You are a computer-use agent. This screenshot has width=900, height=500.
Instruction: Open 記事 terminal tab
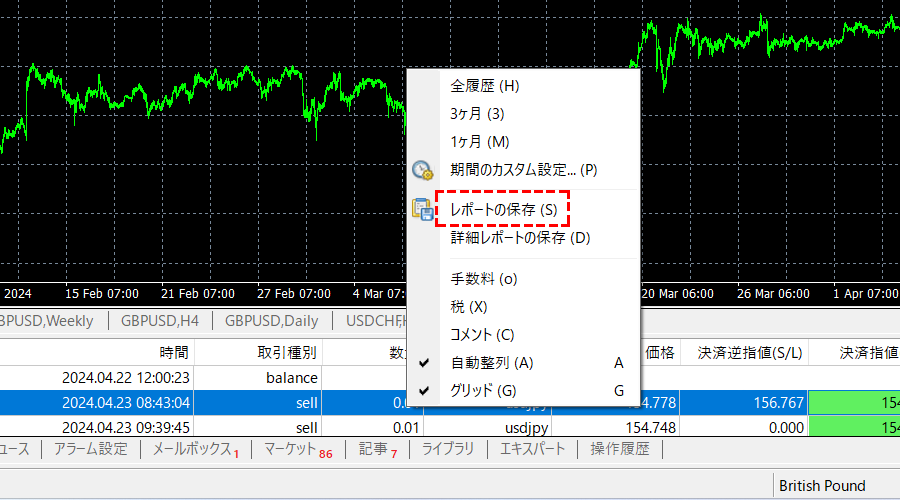378,449
